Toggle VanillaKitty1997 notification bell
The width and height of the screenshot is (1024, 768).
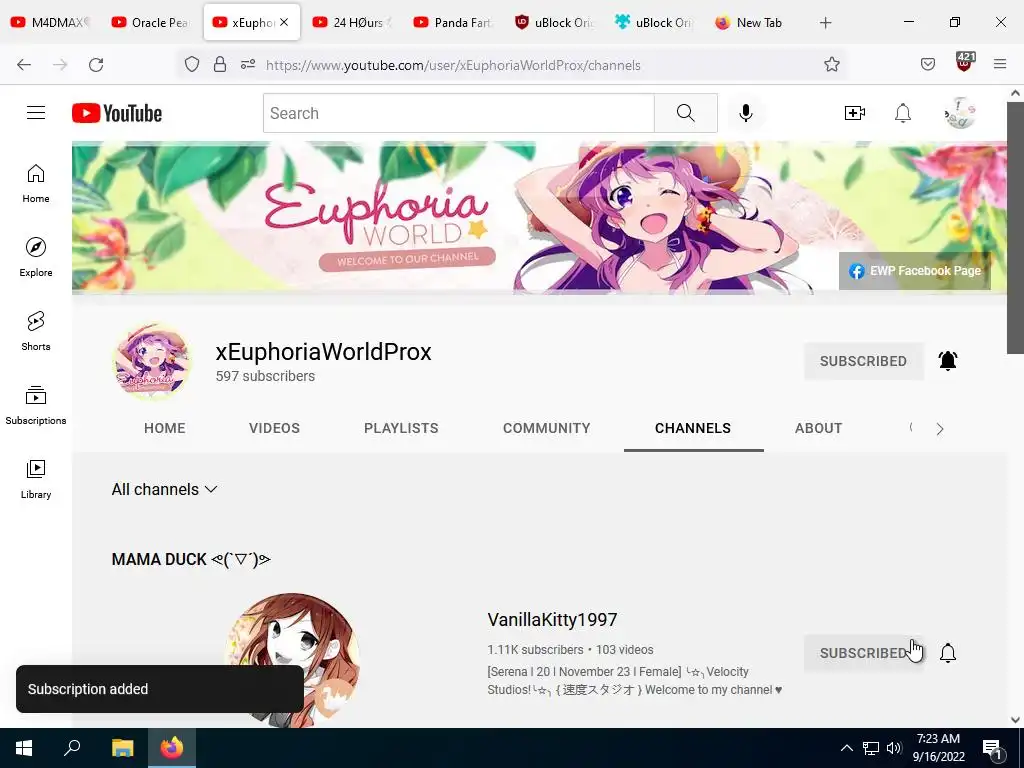pos(948,652)
